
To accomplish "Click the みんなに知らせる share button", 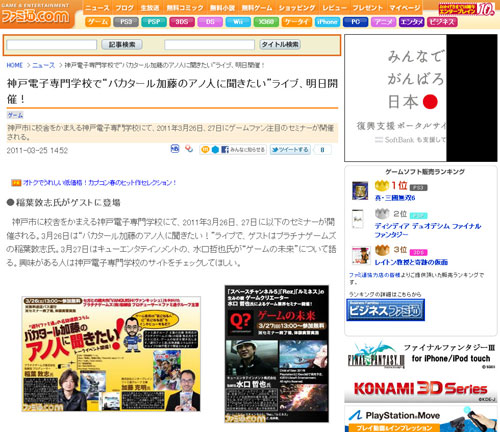I will tap(247, 150).
